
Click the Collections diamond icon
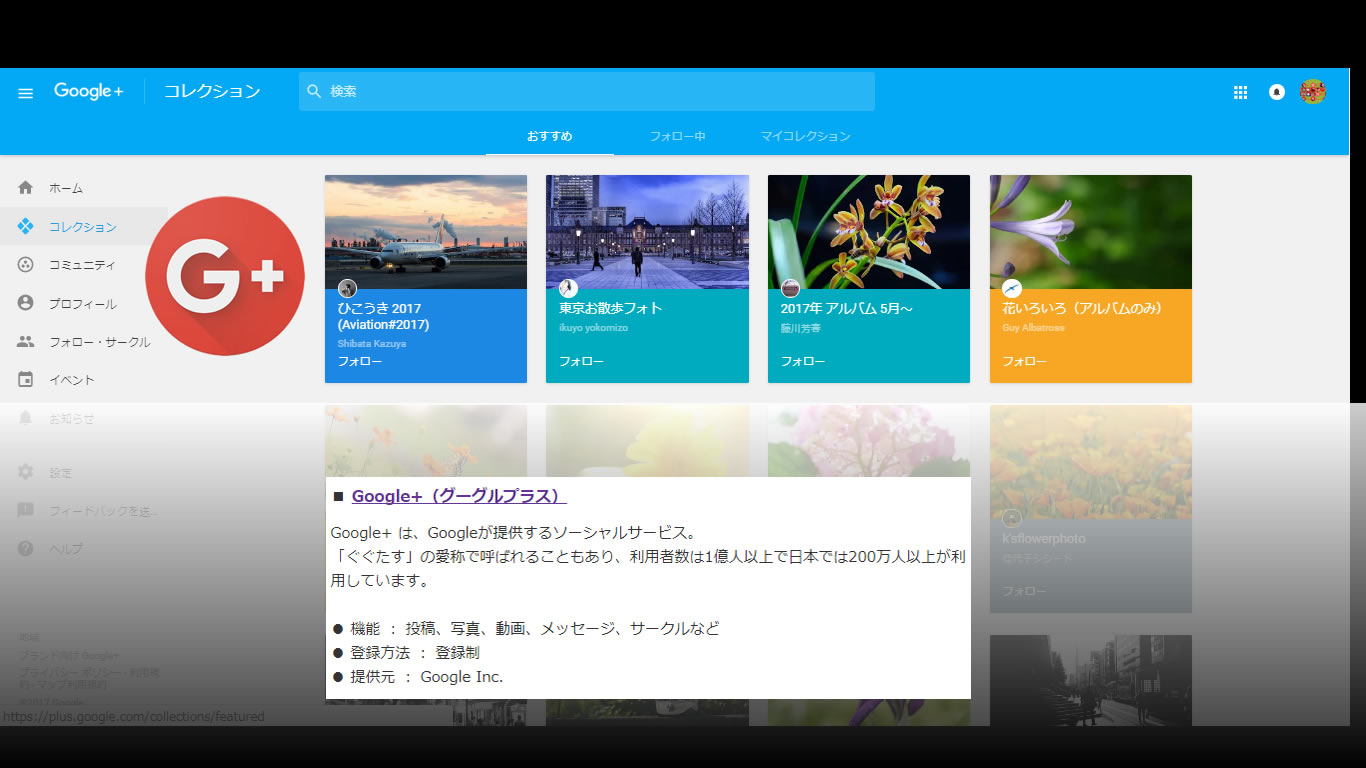(x=26, y=227)
